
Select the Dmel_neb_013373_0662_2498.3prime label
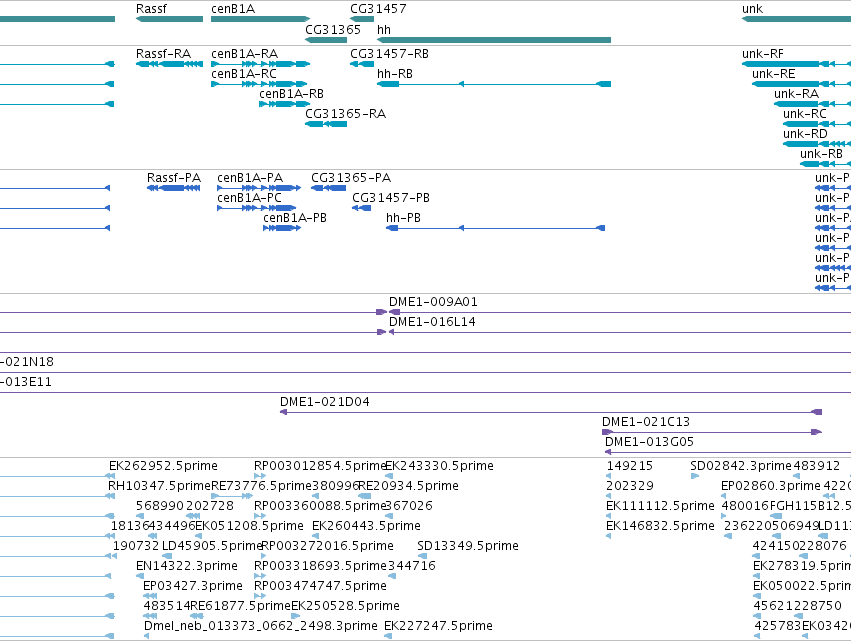[x=261, y=626]
